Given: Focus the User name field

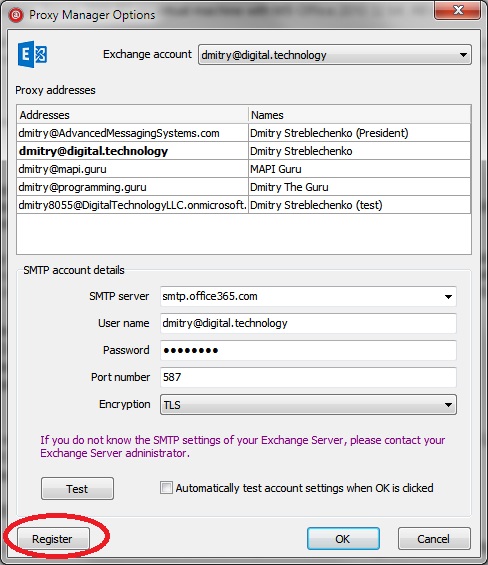Looking at the screenshot, I should (308, 323).
